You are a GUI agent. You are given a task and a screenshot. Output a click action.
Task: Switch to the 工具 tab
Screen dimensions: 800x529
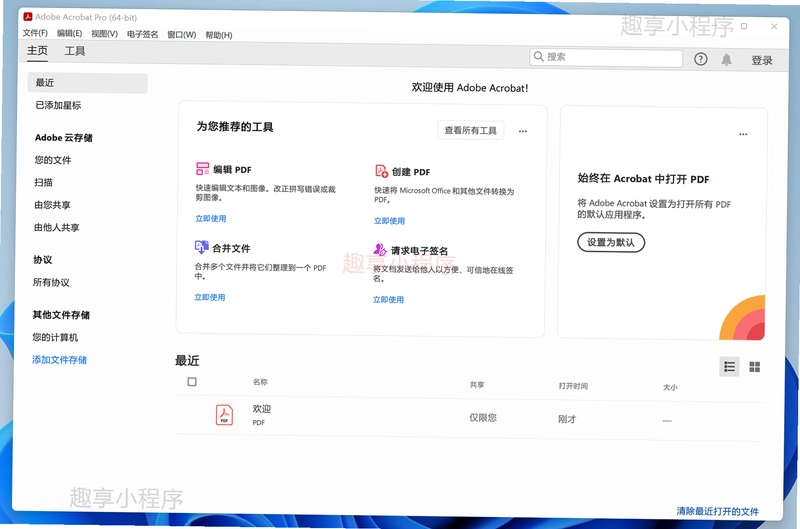pos(74,51)
